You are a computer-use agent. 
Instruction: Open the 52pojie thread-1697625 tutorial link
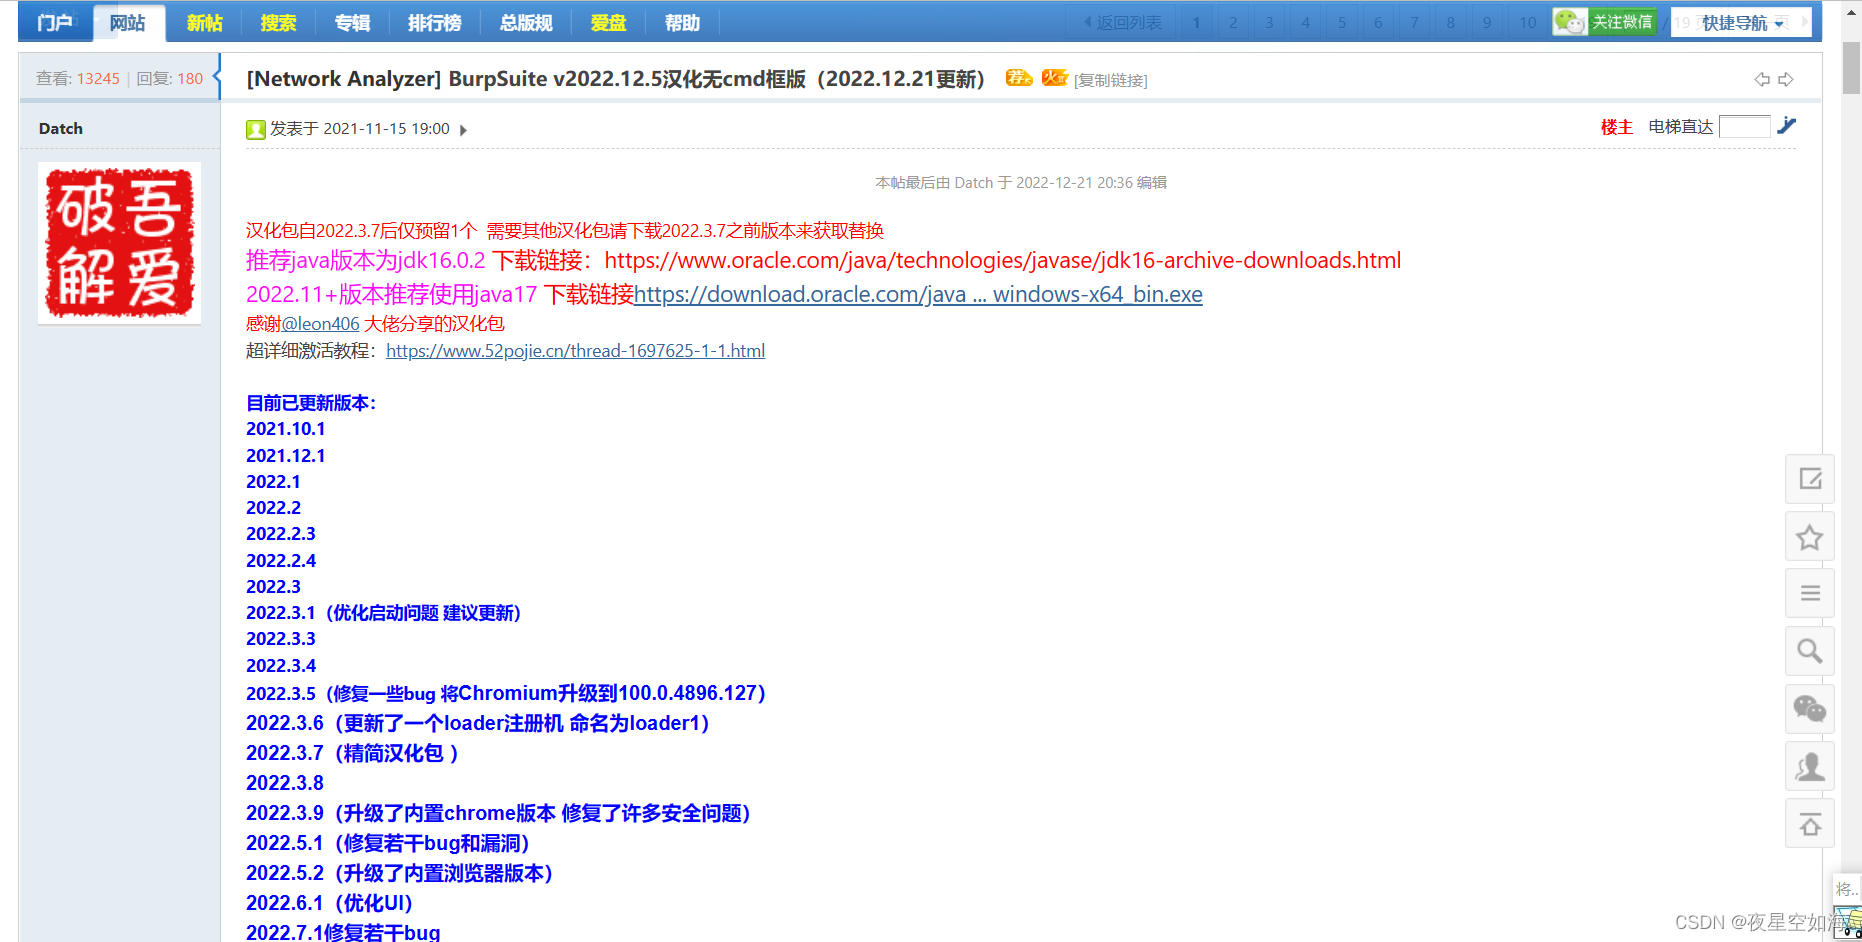575,351
